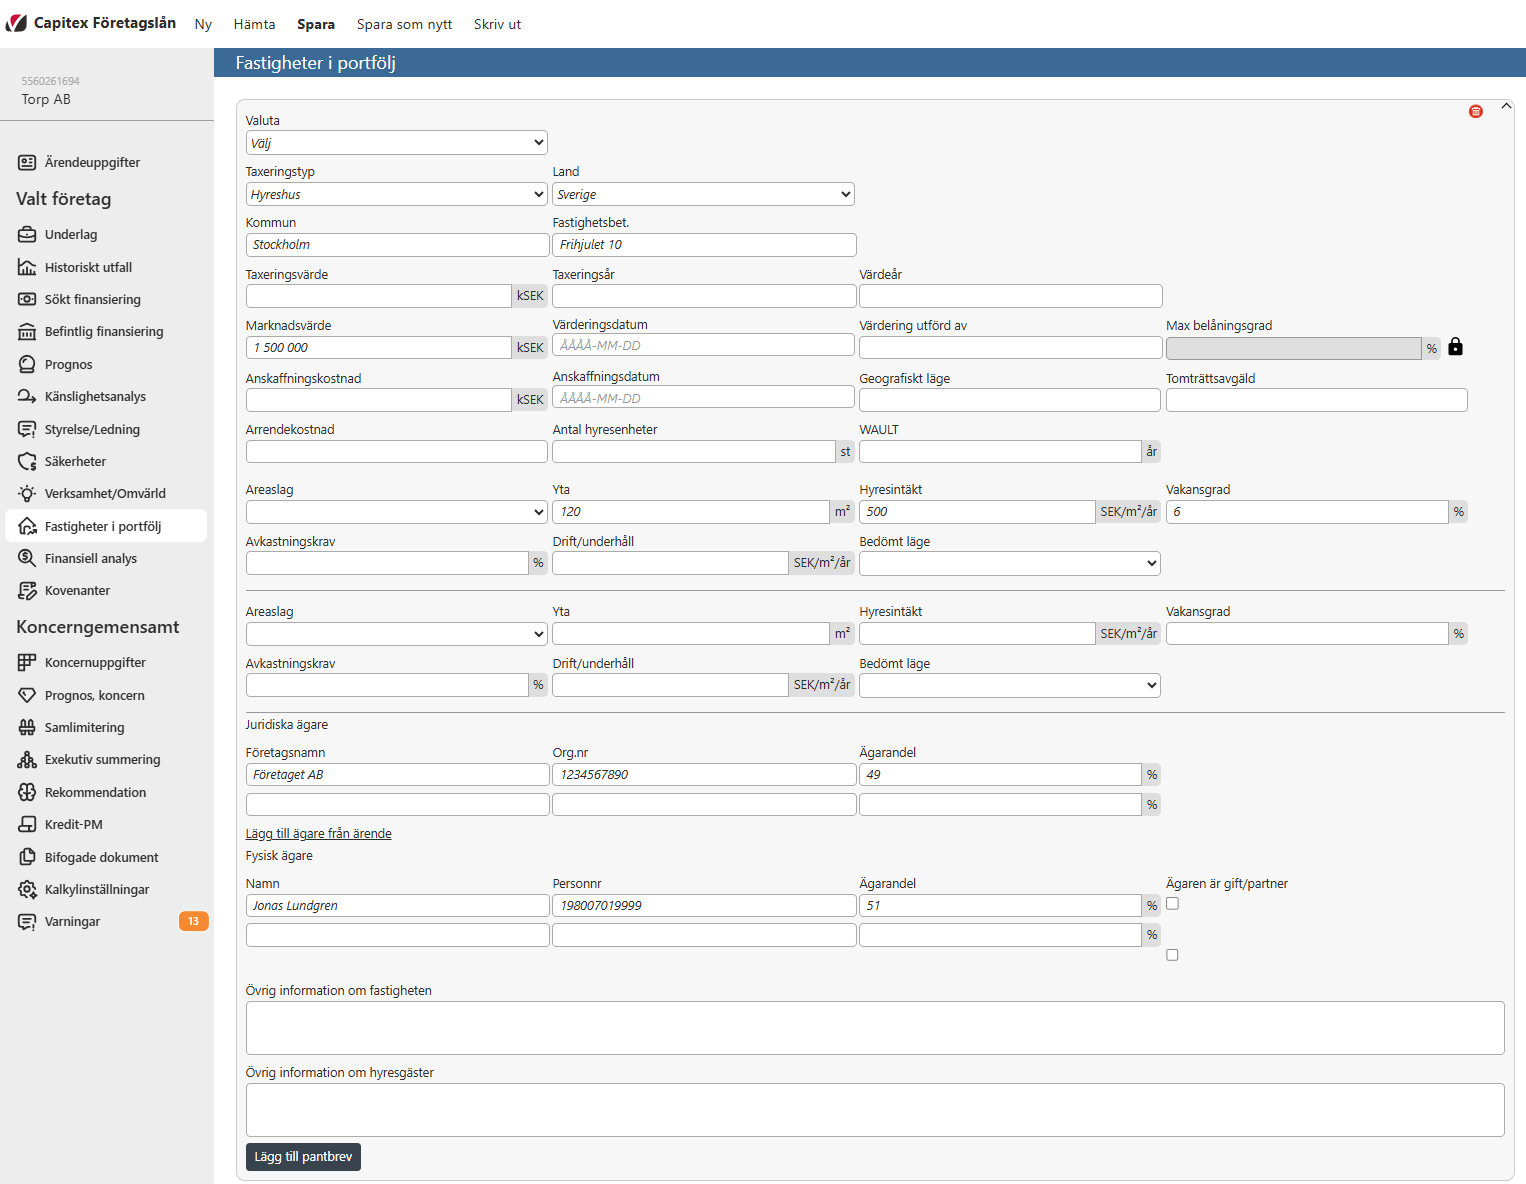The image size is (1526, 1184).
Task: Click the Tomträttsavgäld input field
Action: pos(1317,400)
